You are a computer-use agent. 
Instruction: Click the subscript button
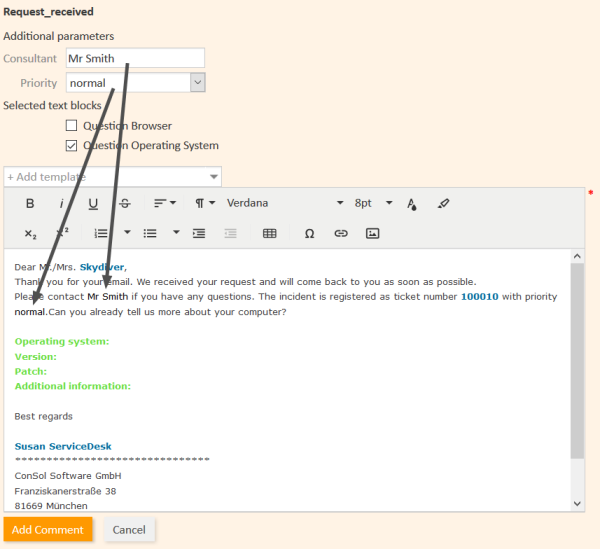click(x=30, y=233)
